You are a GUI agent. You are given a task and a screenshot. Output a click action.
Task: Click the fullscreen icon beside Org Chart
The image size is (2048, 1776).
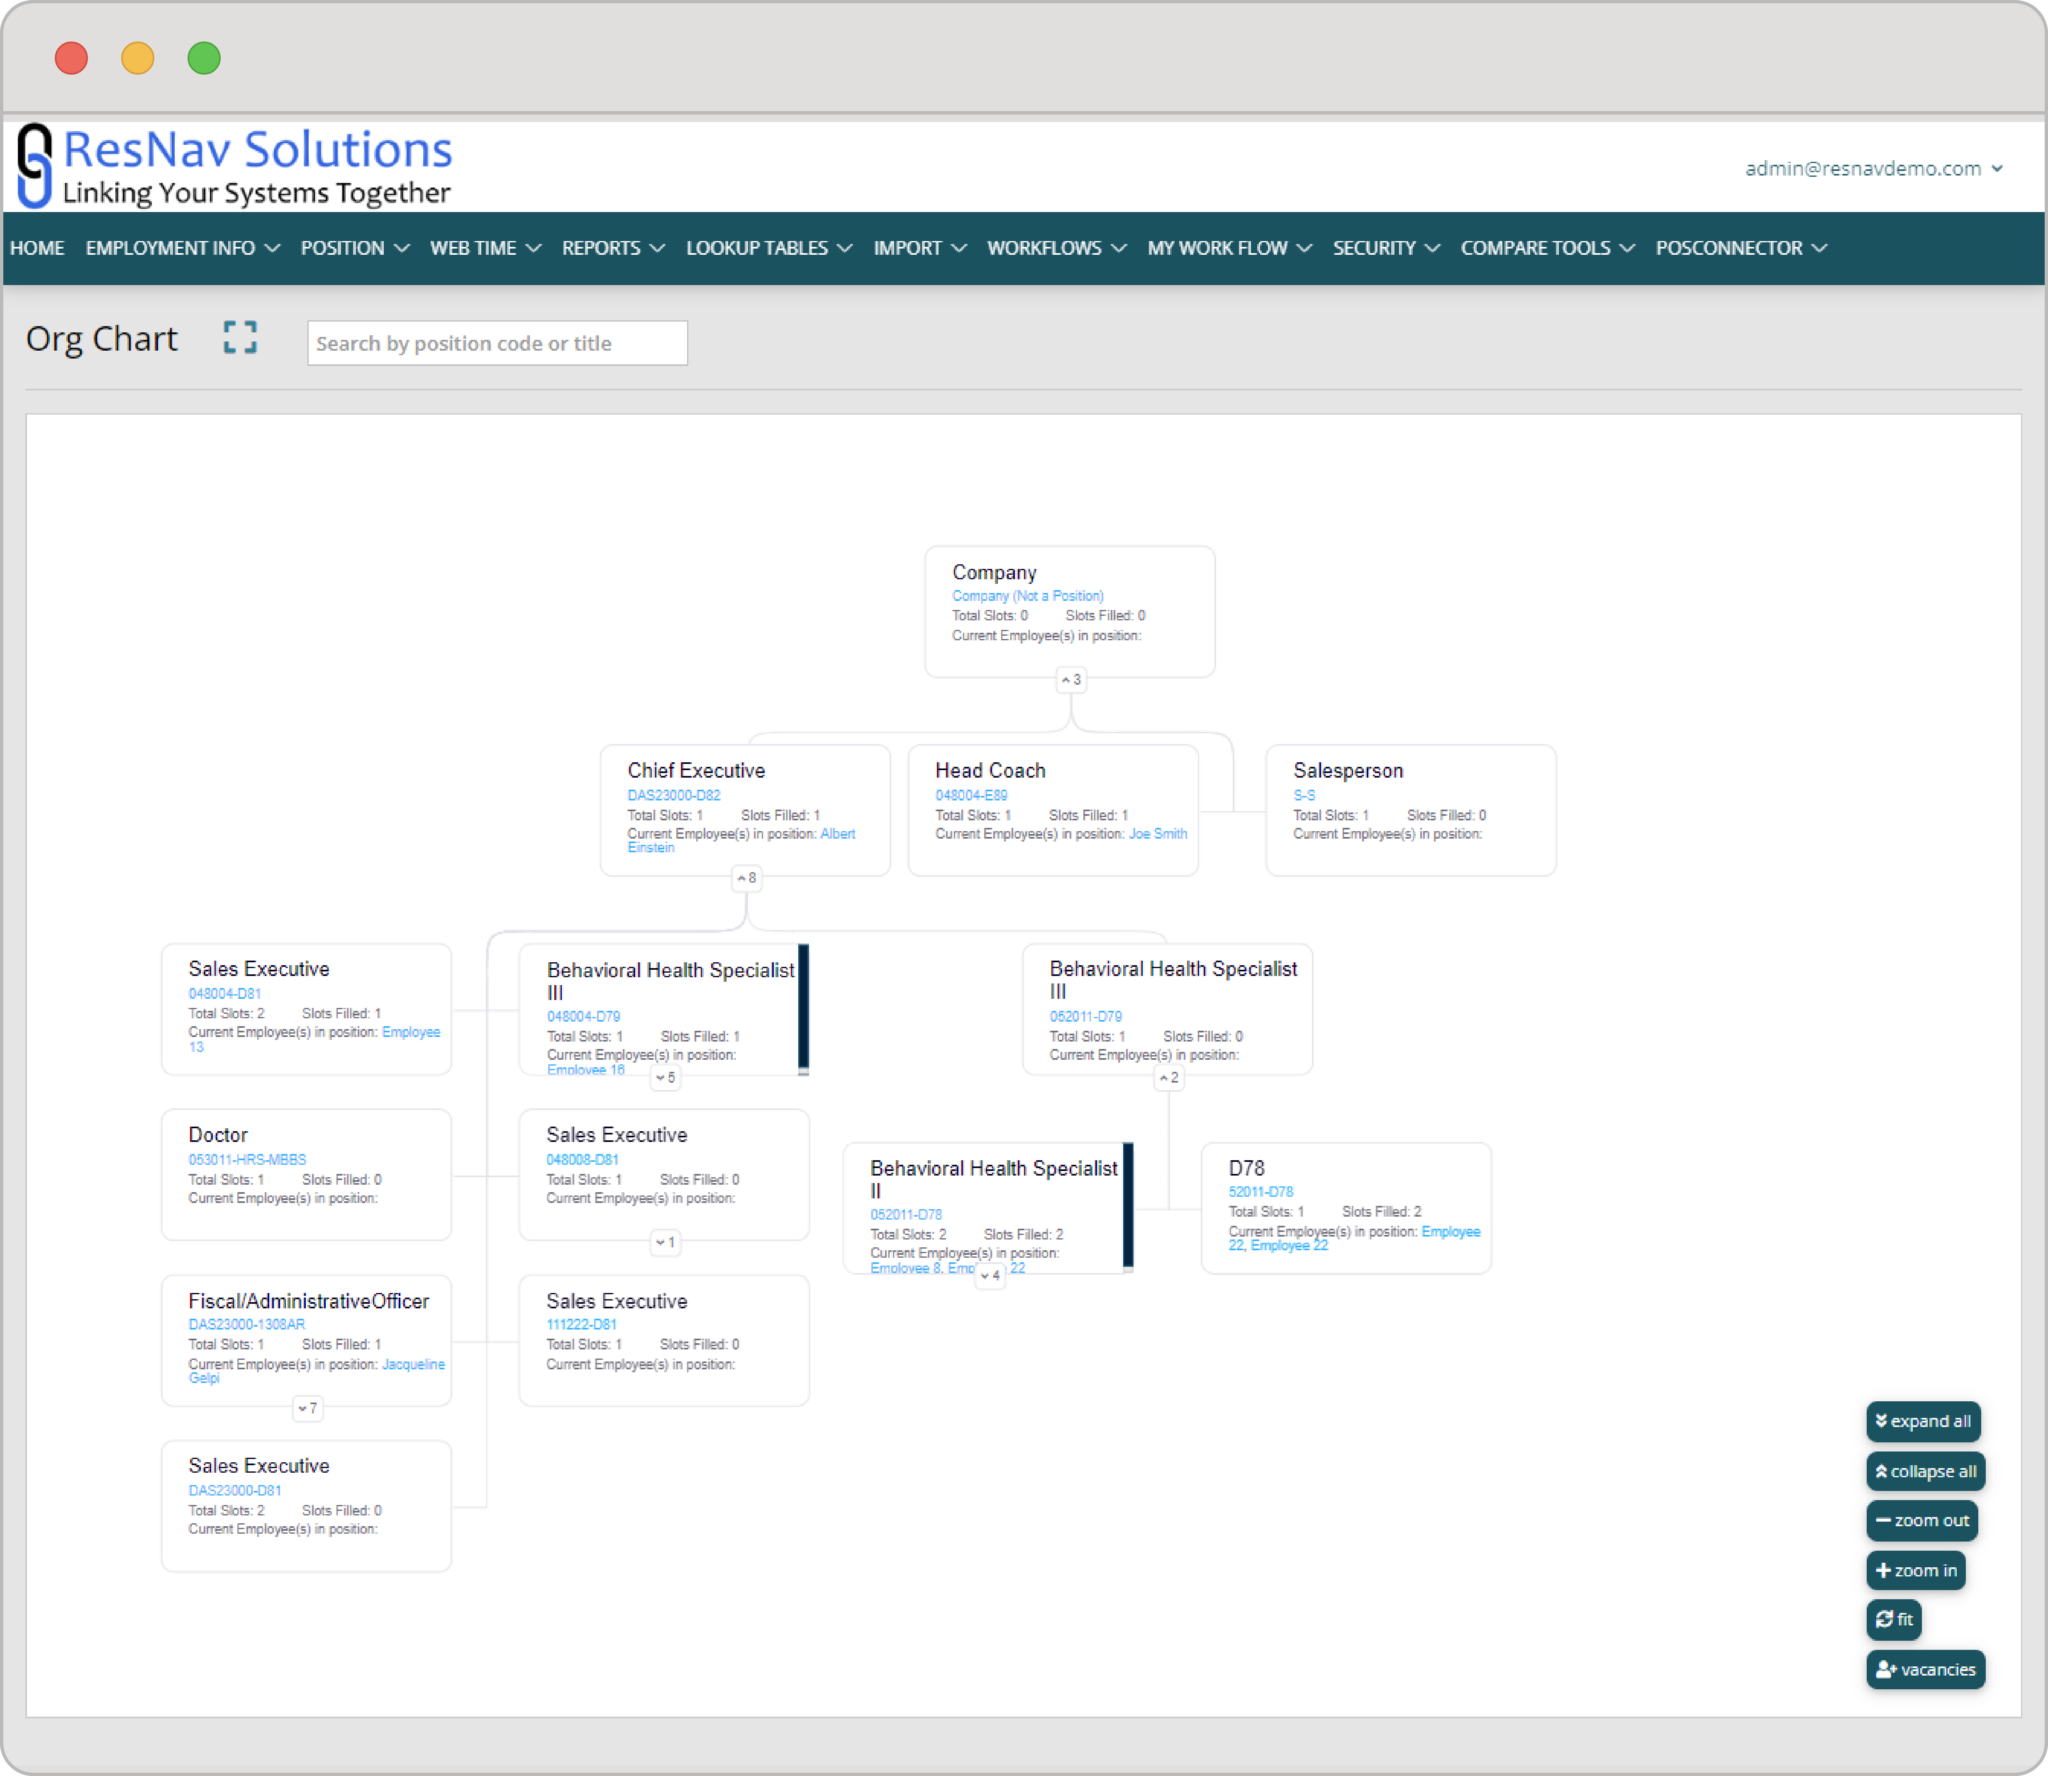240,337
